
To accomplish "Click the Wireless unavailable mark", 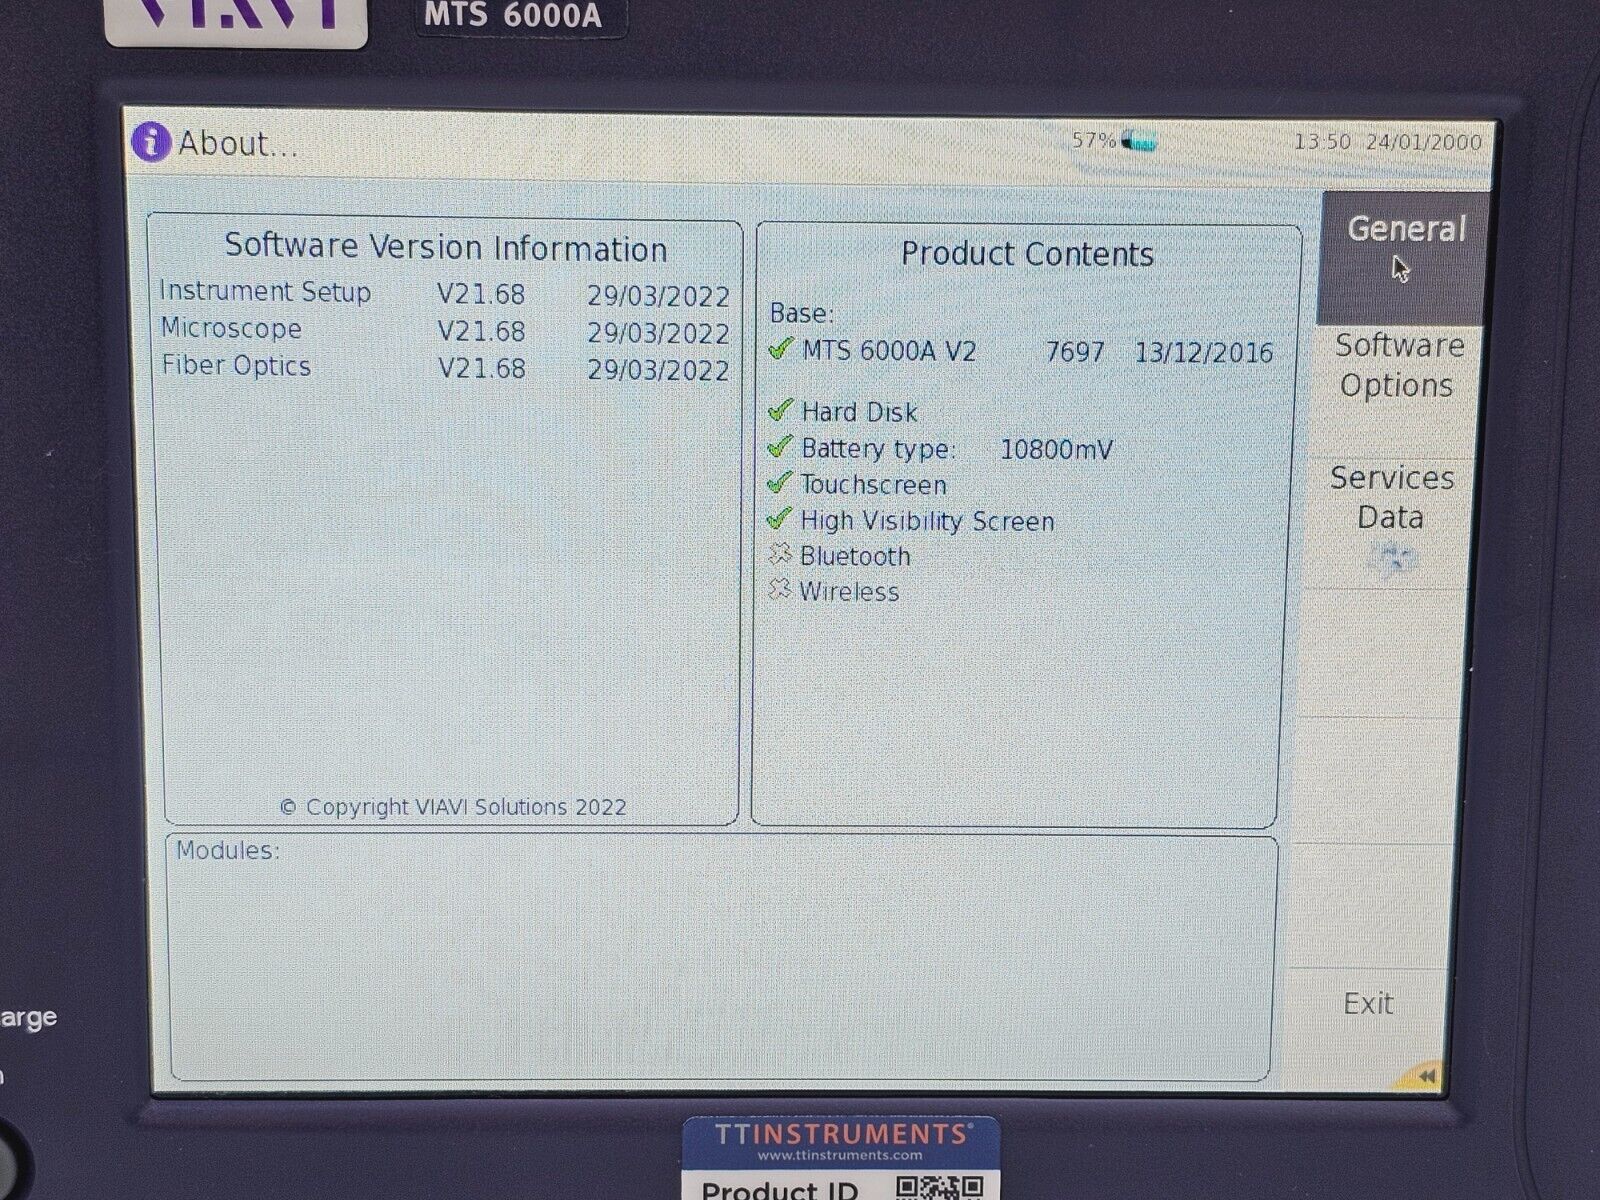I will point(780,589).
